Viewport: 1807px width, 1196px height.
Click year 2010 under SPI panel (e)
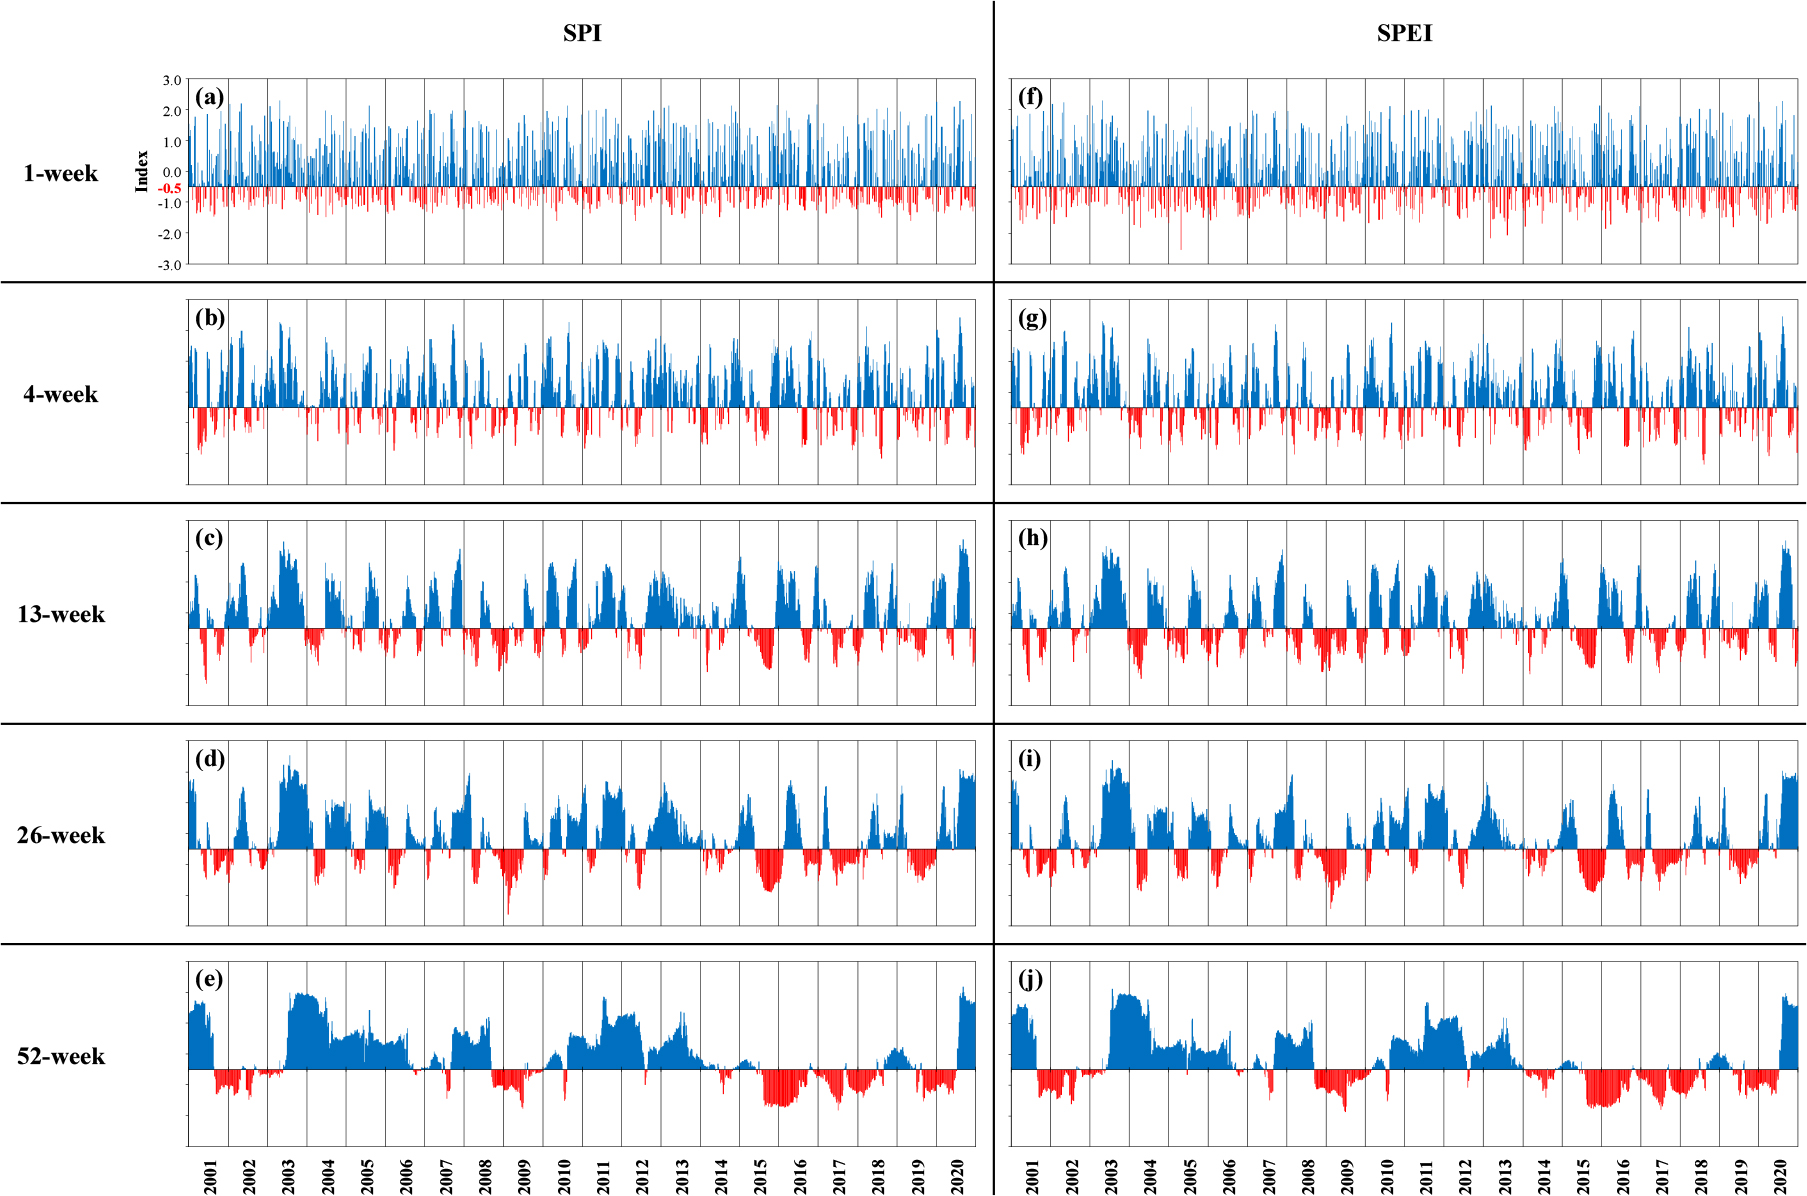click(565, 1176)
